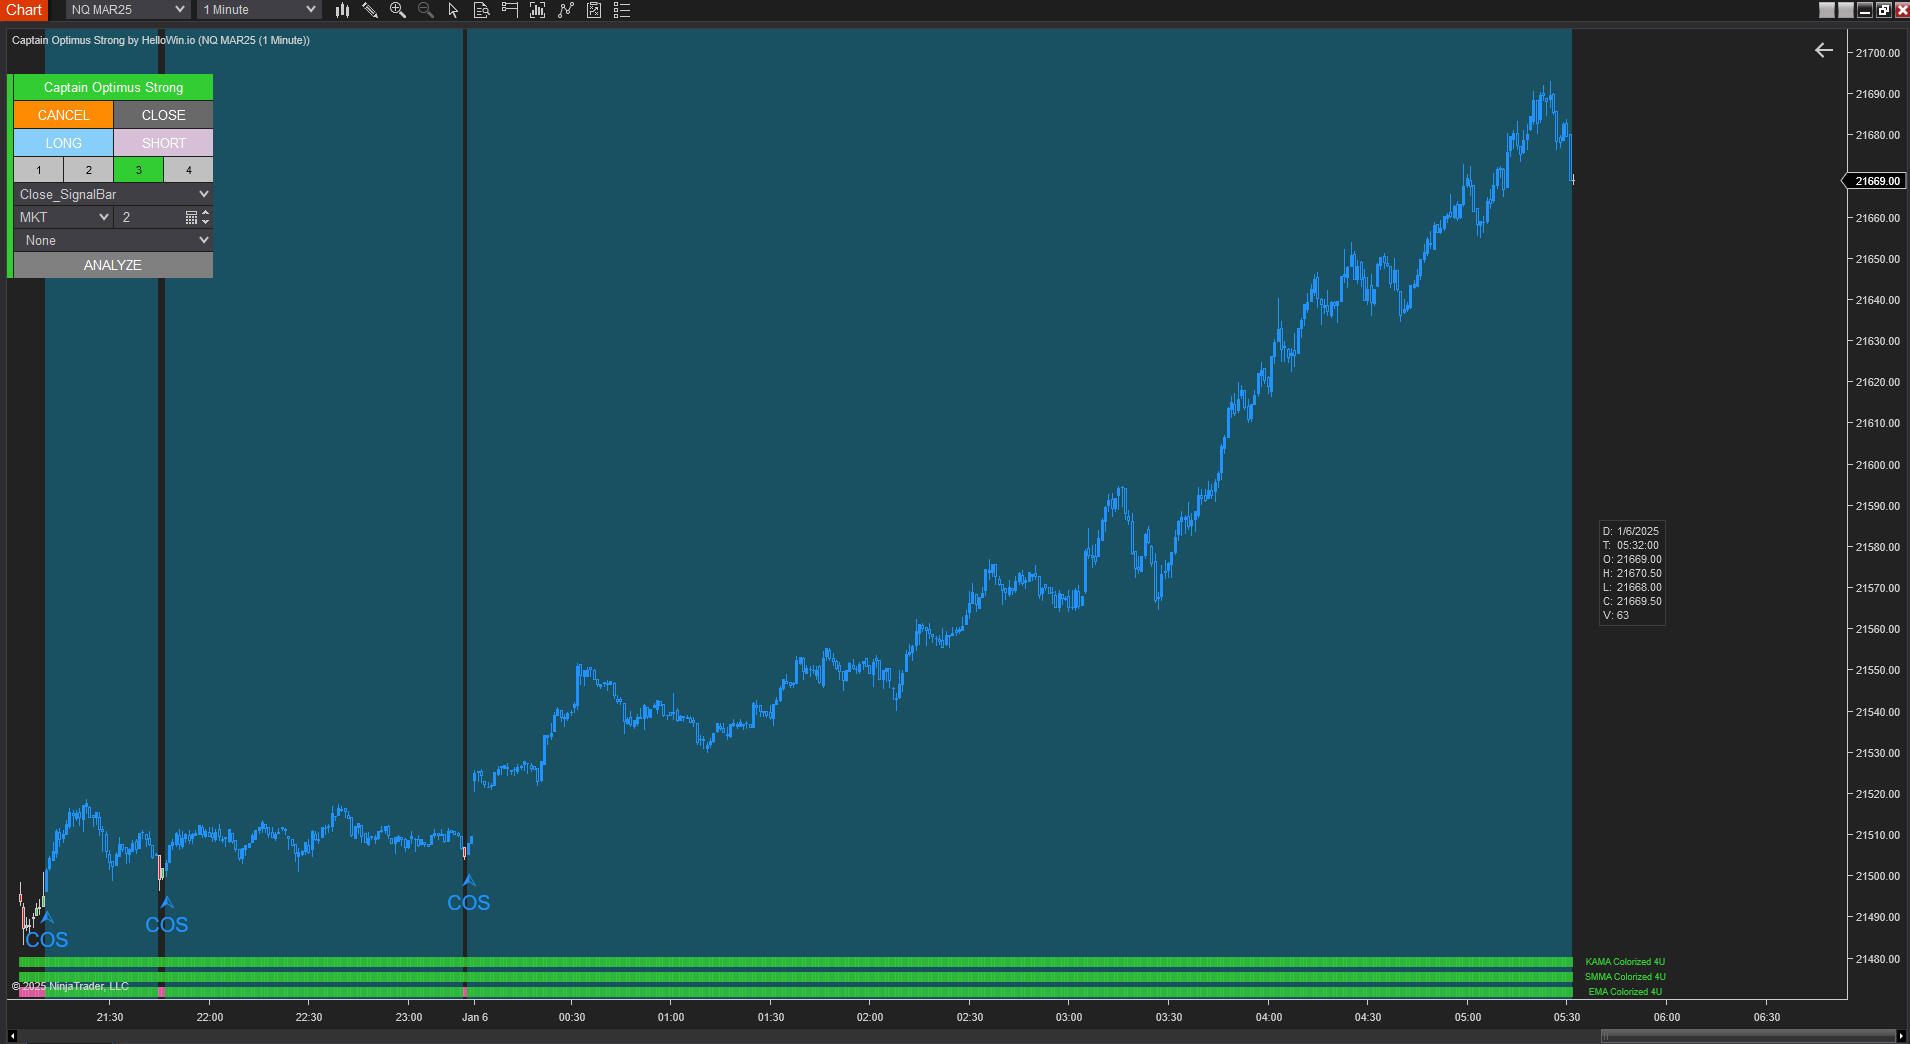Open the MKT order type dropdown
Screen dimensions: 1910x1044
[63, 217]
